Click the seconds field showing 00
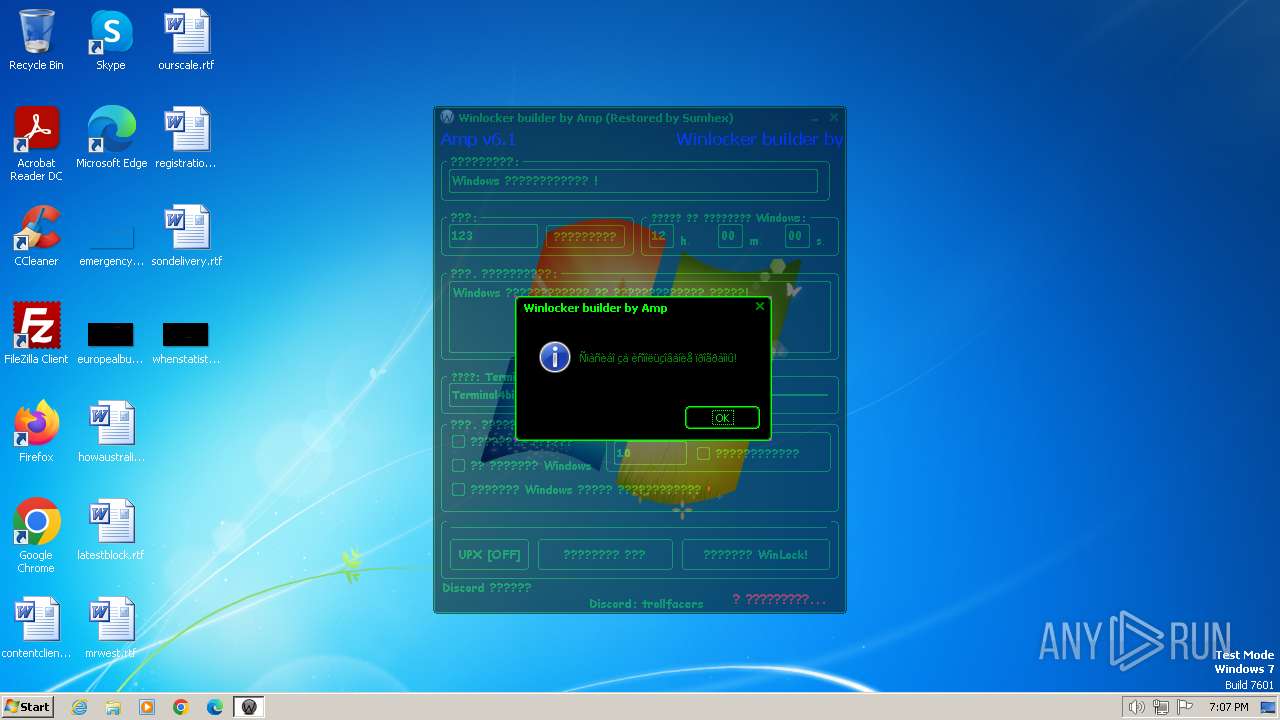This screenshot has height=720, width=1280. [x=796, y=236]
